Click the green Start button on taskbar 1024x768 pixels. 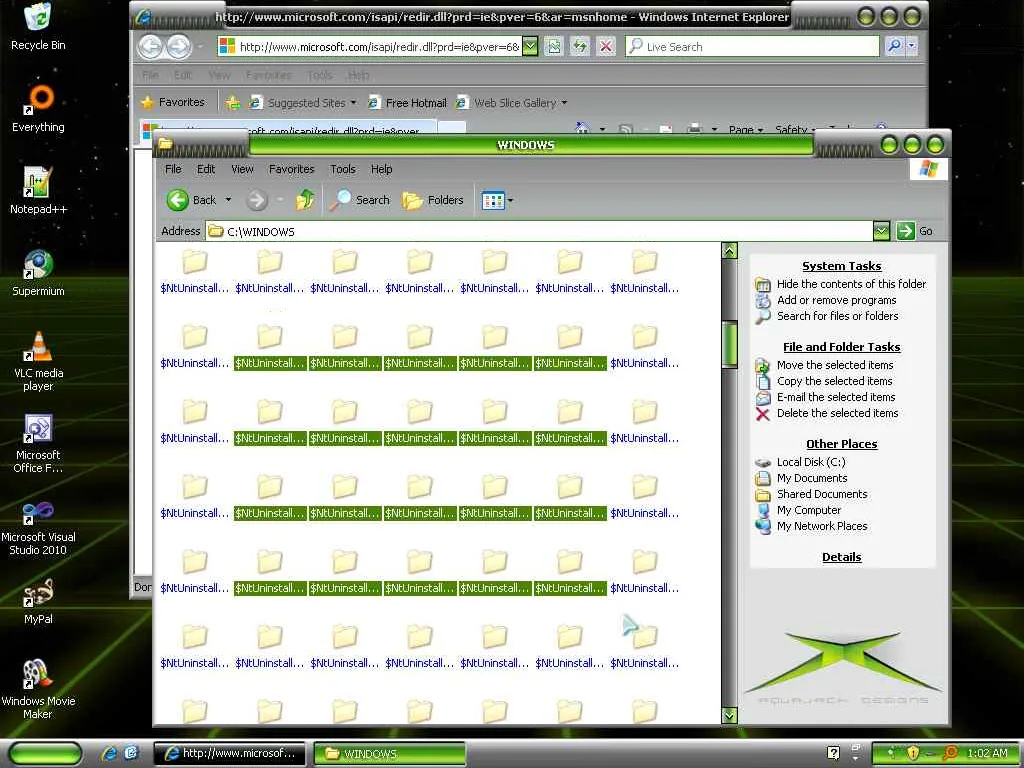pyautogui.click(x=45, y=753)
